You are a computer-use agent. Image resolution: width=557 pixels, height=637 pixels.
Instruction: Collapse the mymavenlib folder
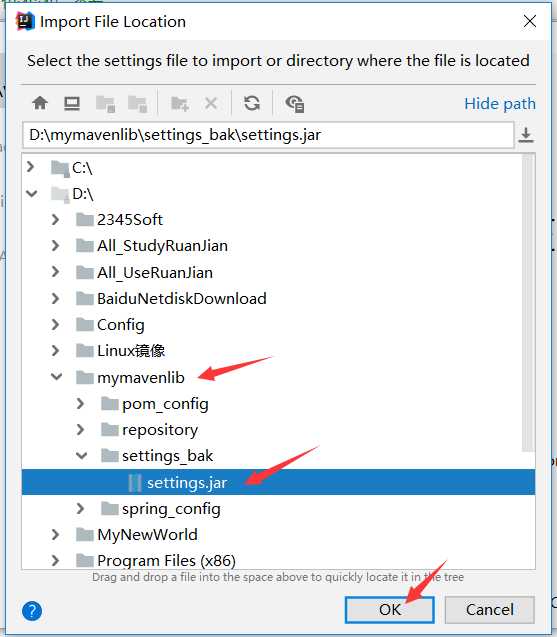(x=56, y=377)
